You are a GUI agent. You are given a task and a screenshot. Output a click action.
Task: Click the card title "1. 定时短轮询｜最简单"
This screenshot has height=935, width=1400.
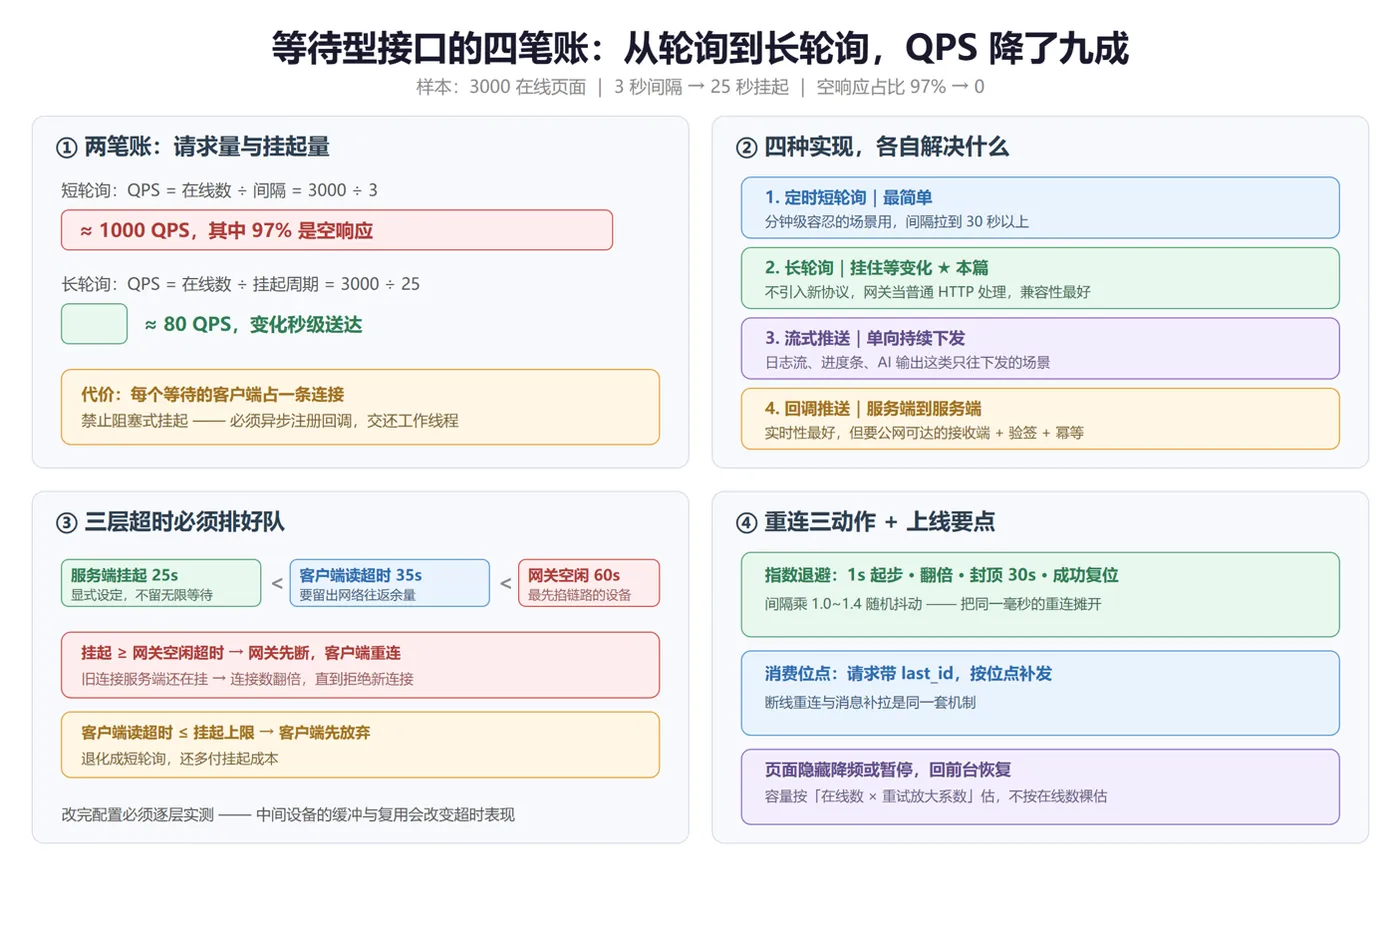(848, 197)
